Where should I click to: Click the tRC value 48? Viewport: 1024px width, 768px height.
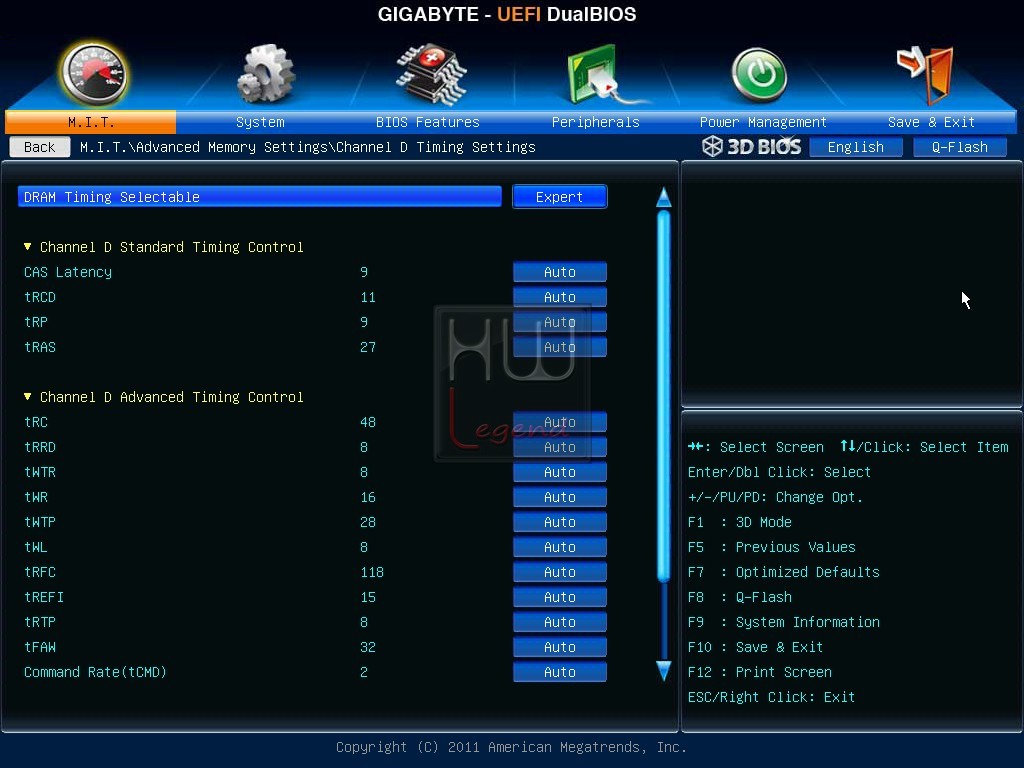tap(368, 422)
